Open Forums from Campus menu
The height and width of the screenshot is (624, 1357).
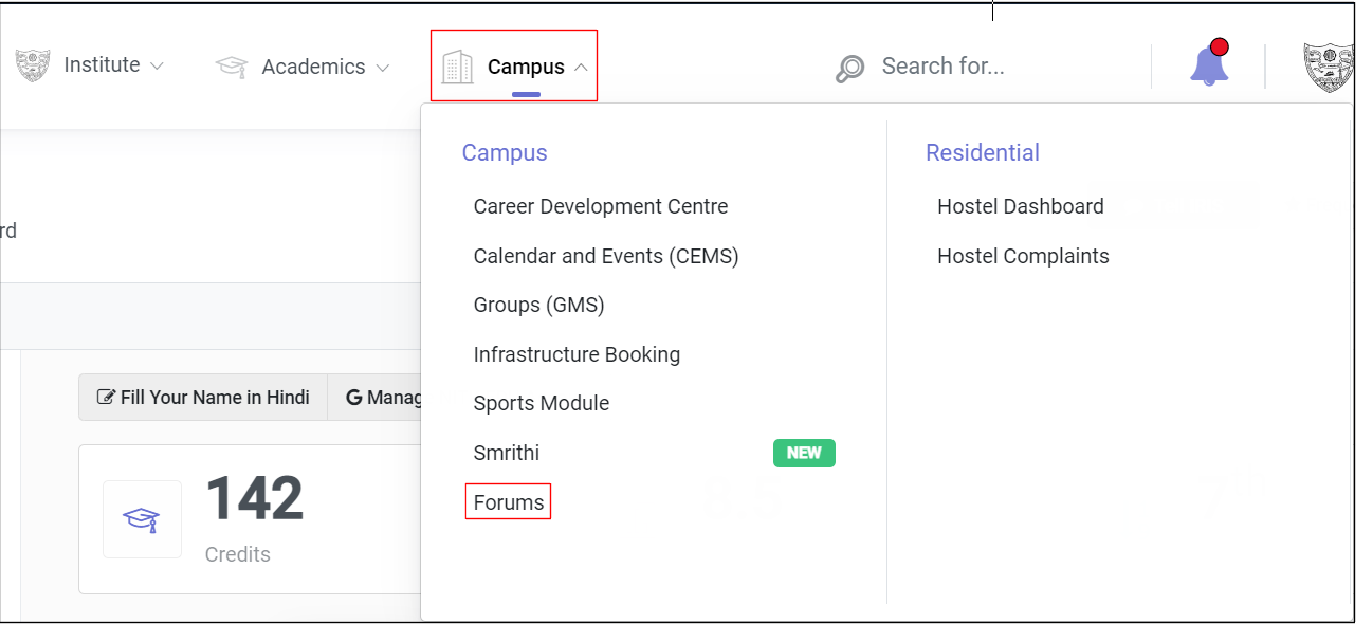tap(509, 502)
